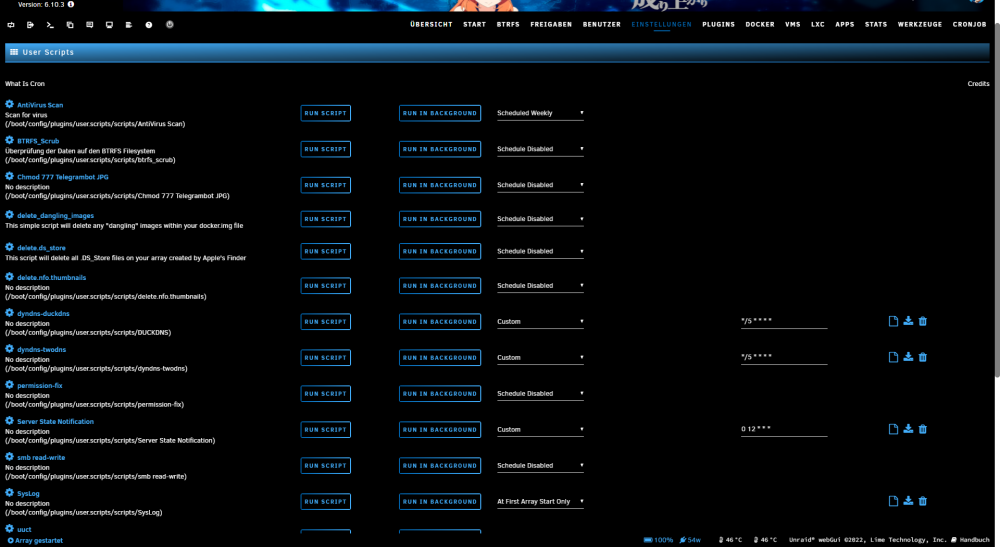This screenshot has width=1000, height=547.
Task: Run Script for permission-fix
Action: [325, 393]
